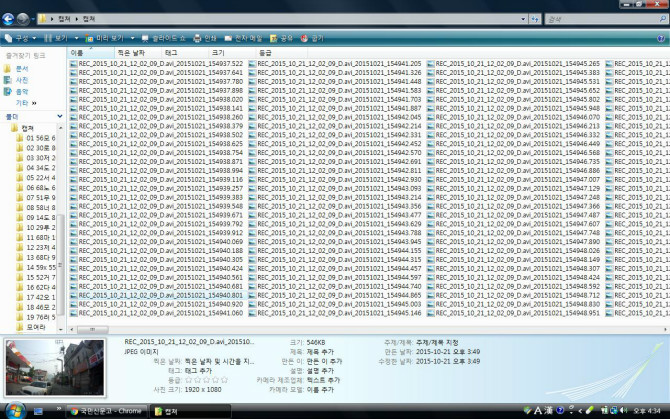This screenshot has width=670, height=419.
Task: Expand the arrow next to 미리 보기
Action: [132, 38]
